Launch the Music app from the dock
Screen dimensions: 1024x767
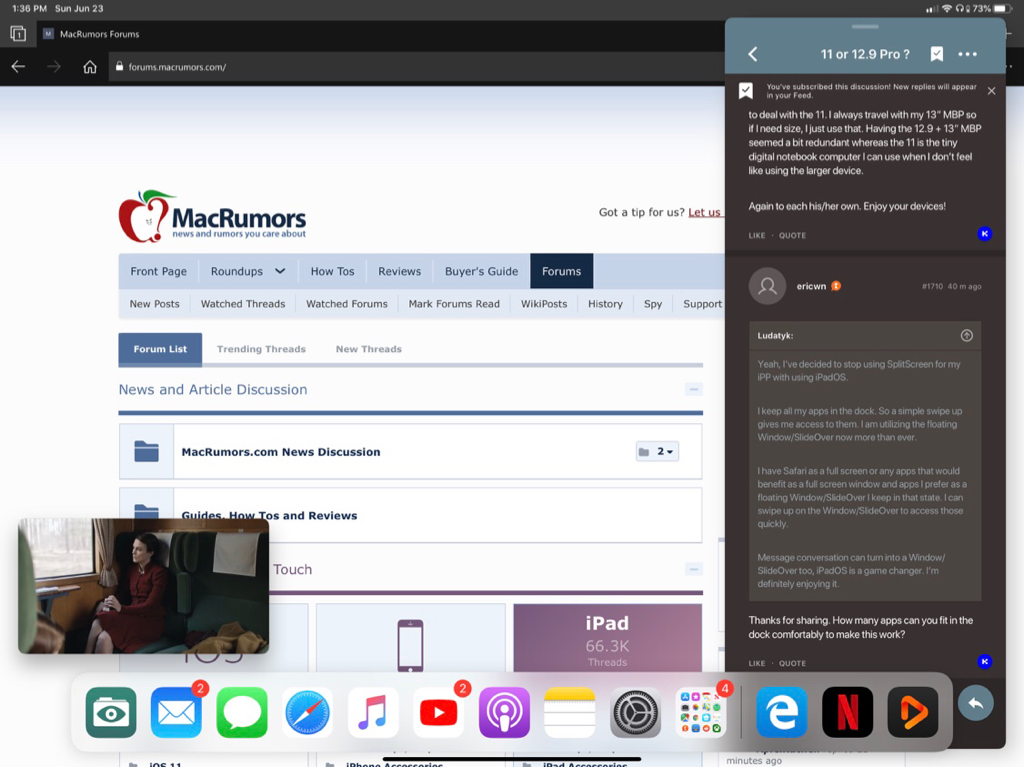pyautogui.click(x=373, y=712)
